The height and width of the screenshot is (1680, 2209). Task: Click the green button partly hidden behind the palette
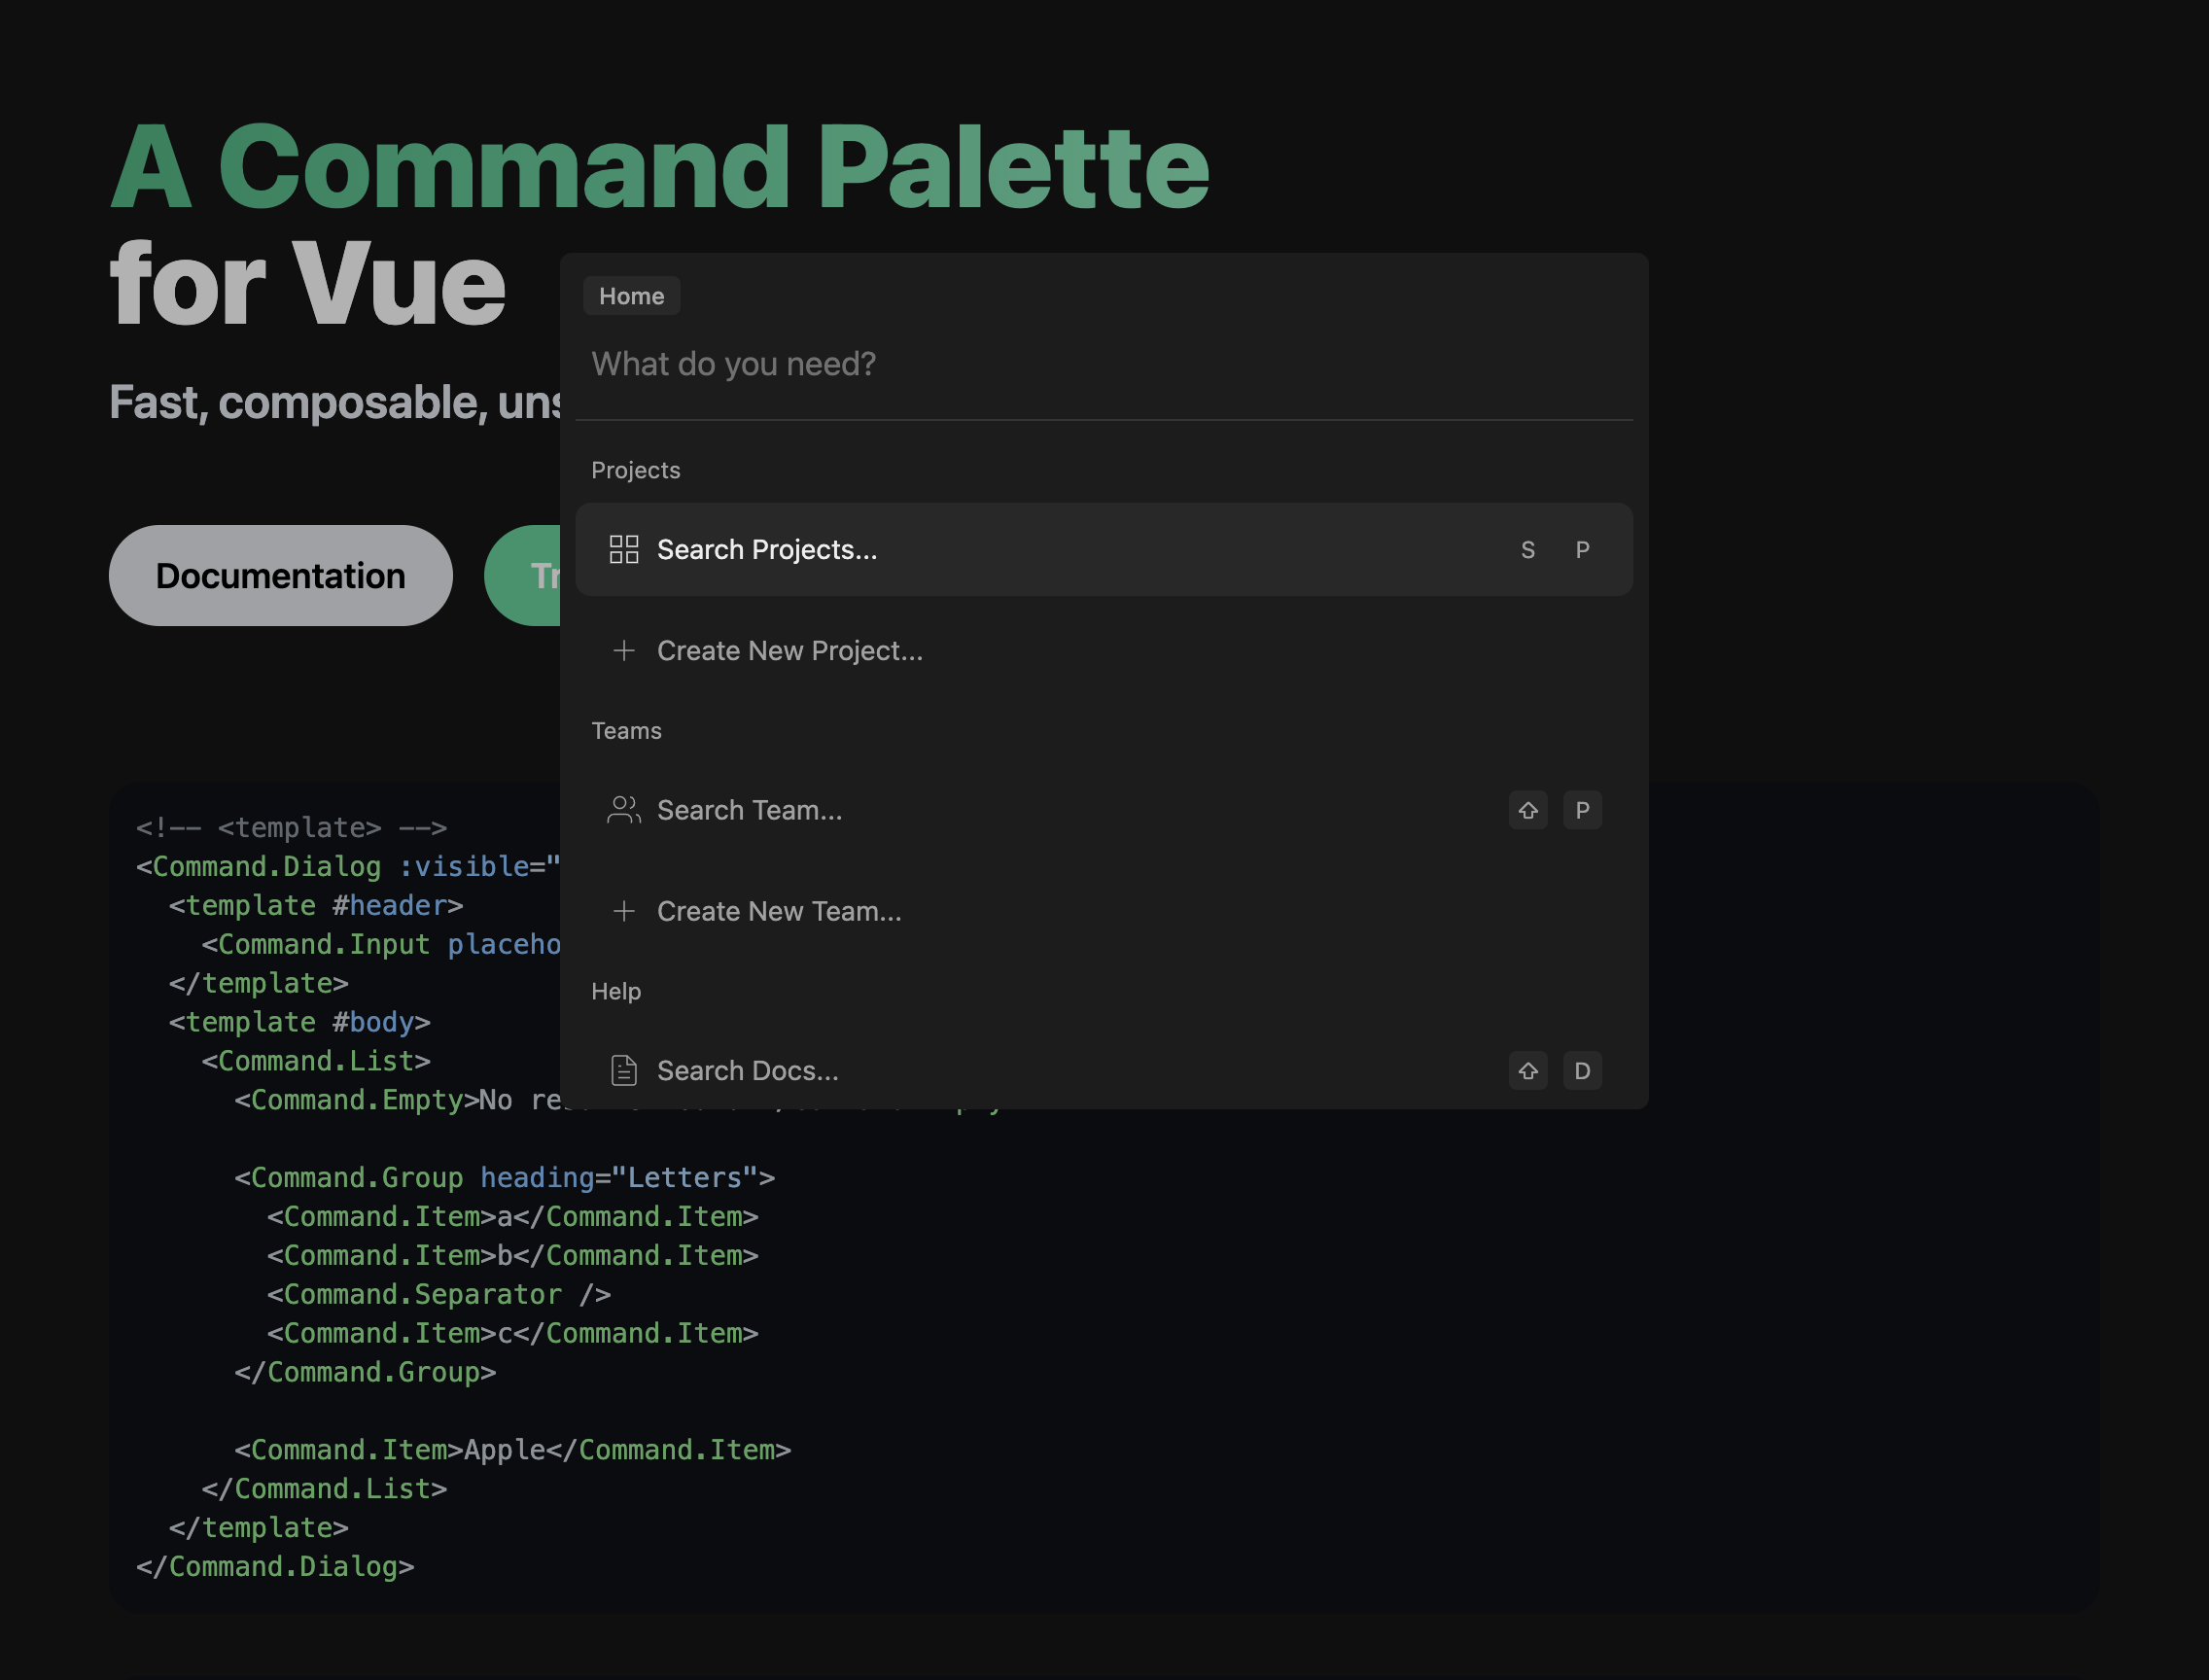[523, 576]
